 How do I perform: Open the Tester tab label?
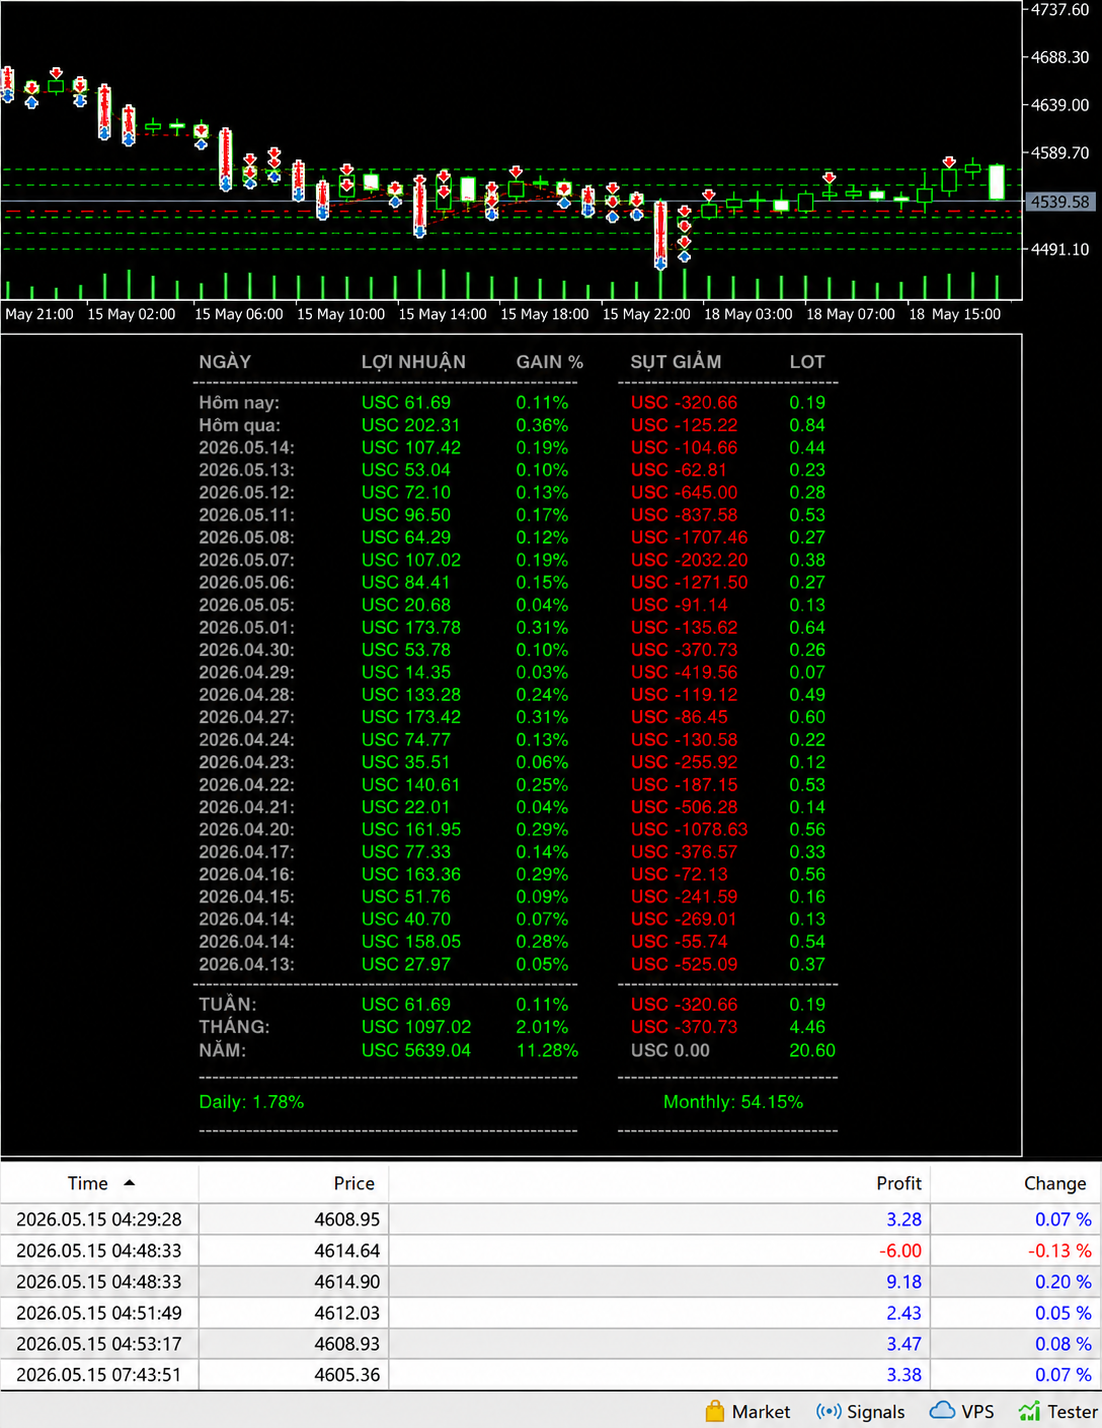(x=1072, y=1412)
